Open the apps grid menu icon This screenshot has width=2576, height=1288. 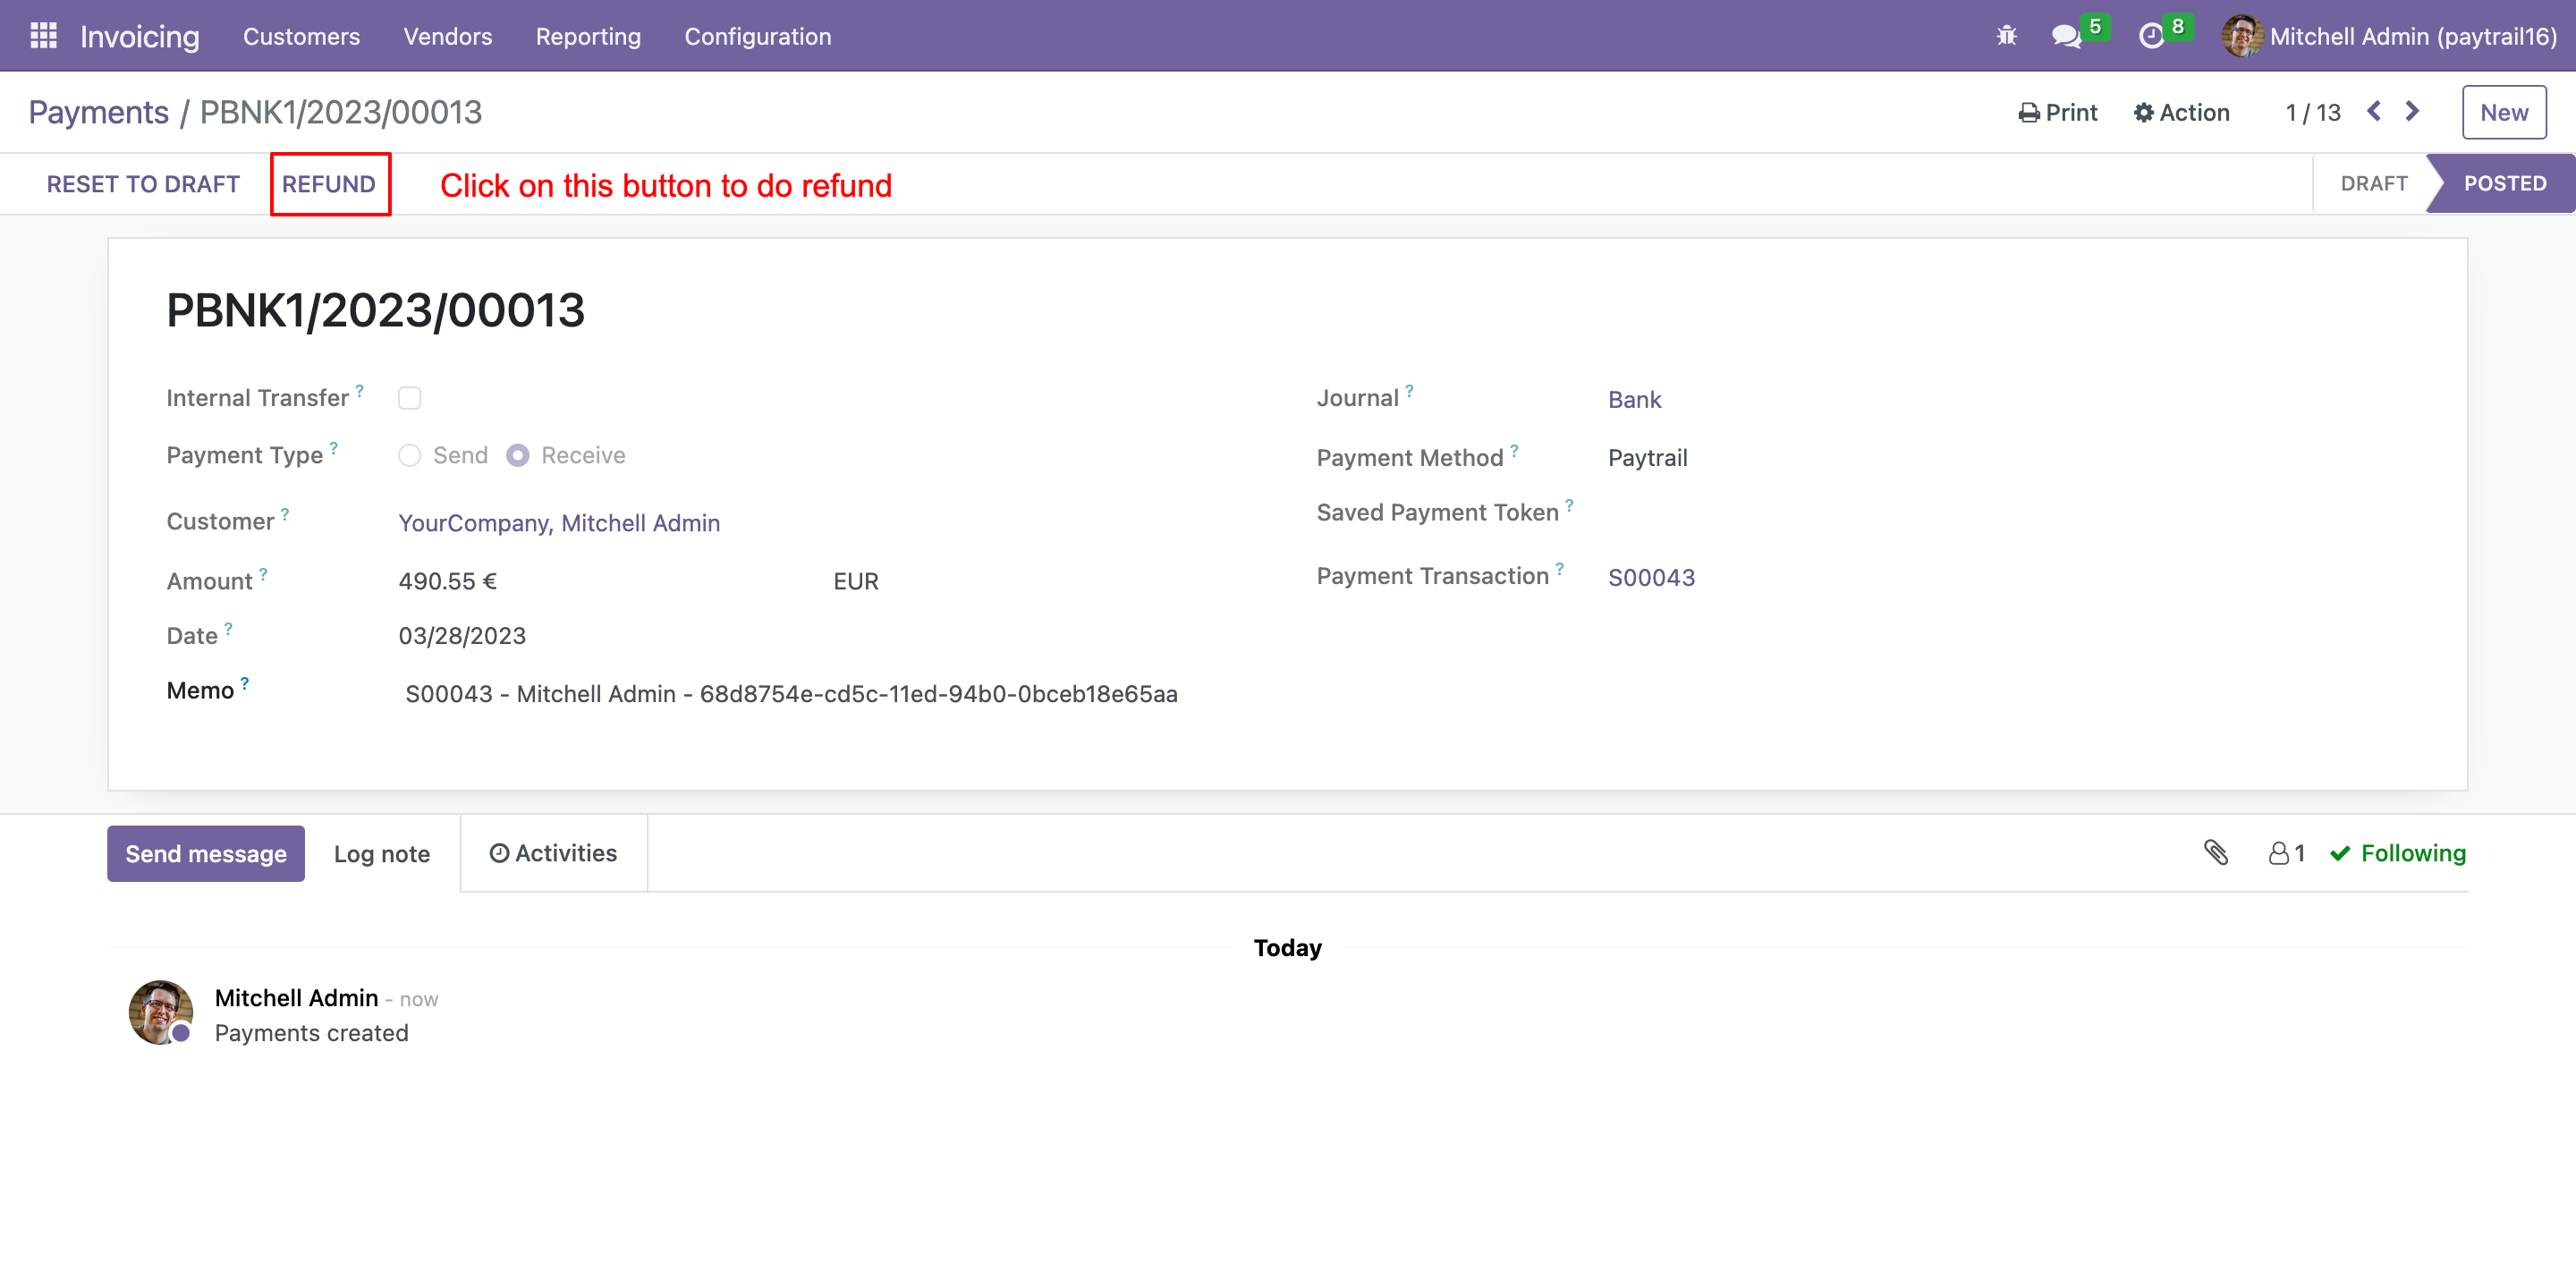click(43, 36)
